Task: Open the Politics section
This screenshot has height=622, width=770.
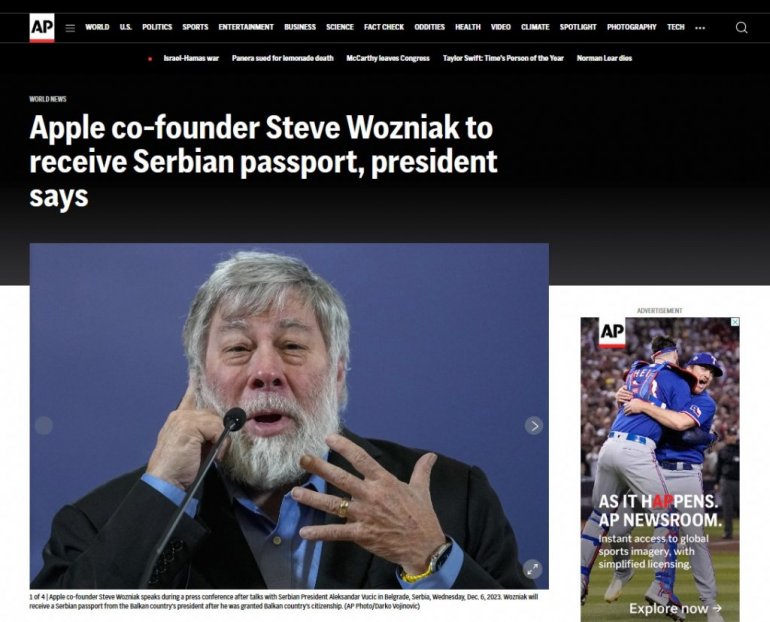Action: tap(157, 27)
